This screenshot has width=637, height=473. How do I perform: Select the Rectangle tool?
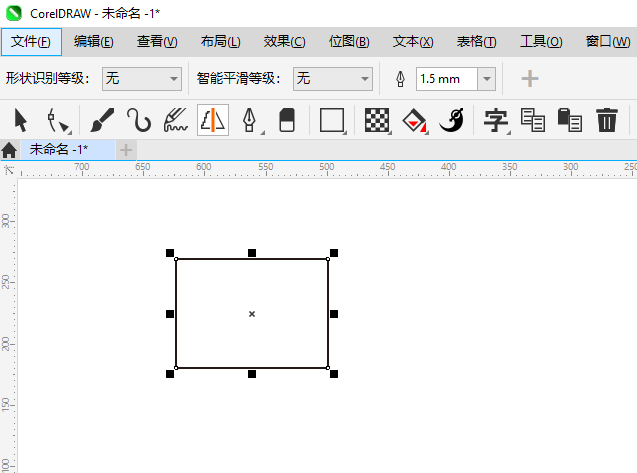click(x=332, y=120)
